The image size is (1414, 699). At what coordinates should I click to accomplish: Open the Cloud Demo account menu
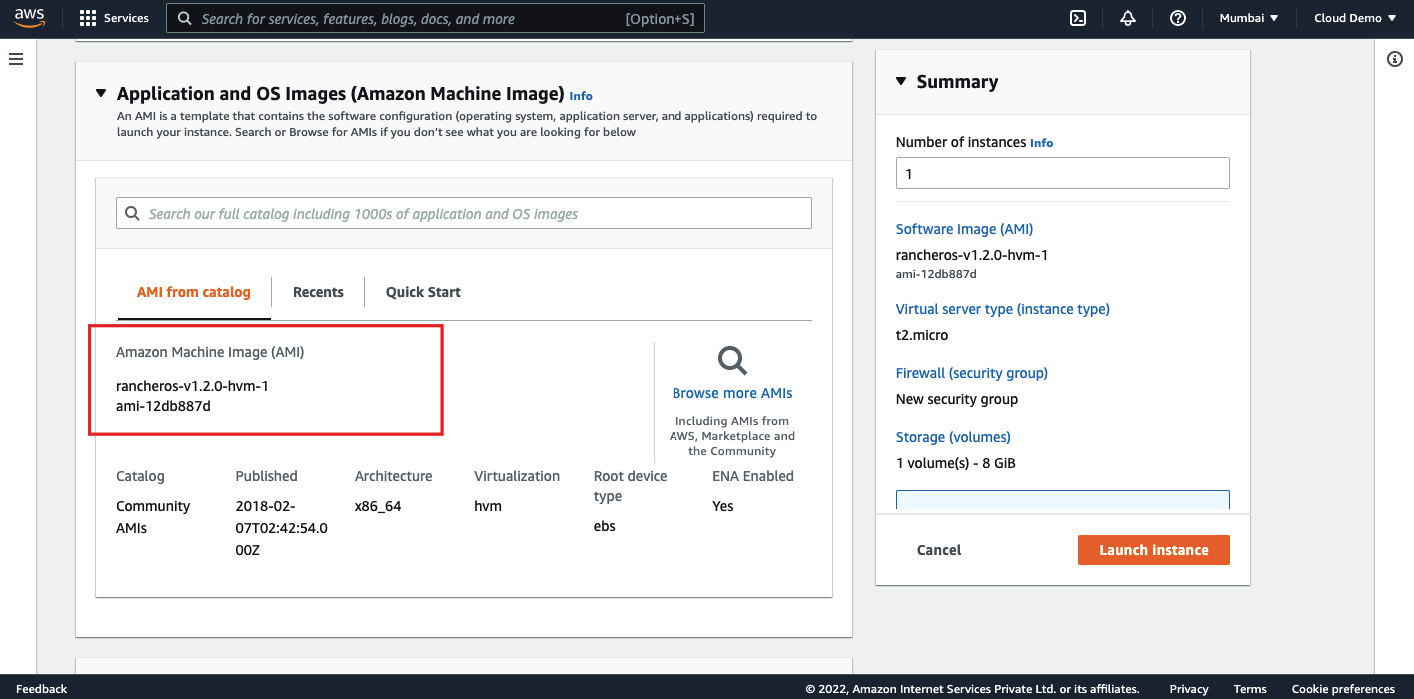coord(1355,18)
